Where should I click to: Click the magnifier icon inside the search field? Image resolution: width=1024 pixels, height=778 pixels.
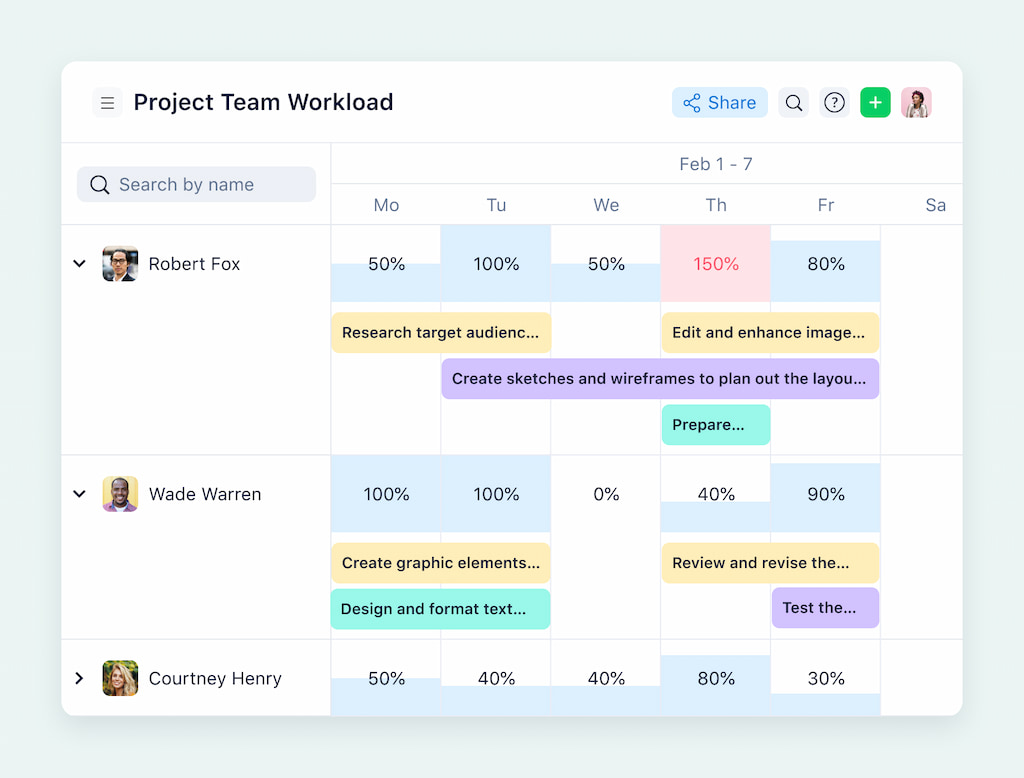point(99,184)
